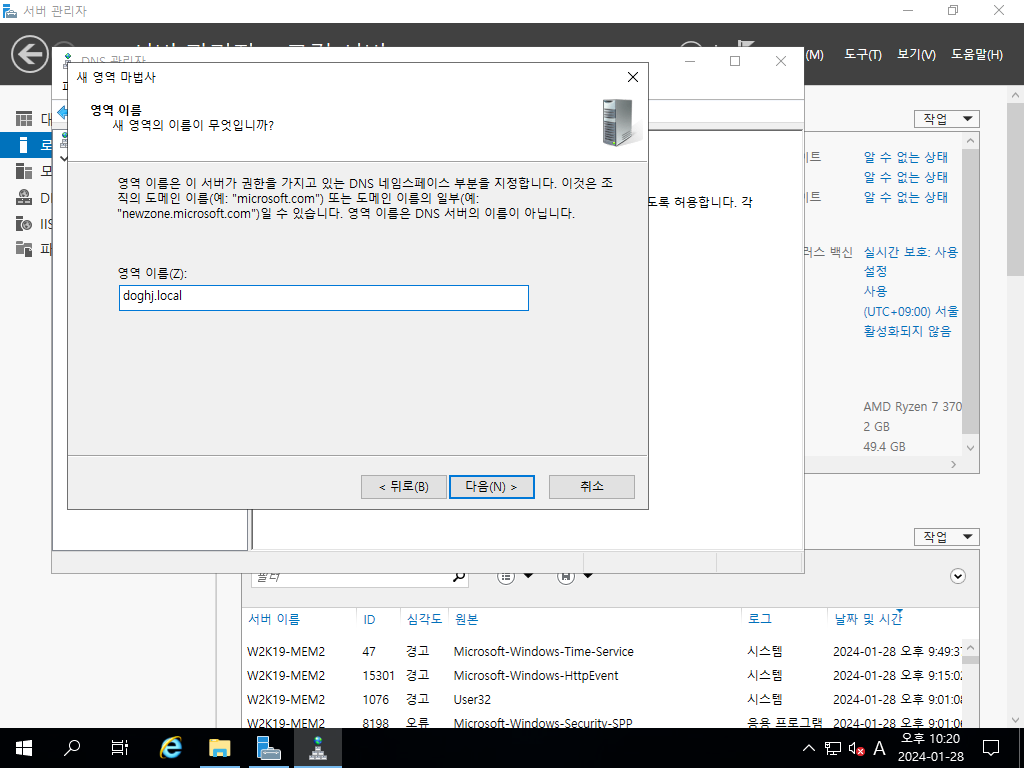Switch to DNS Manager taskbar icon
1024x768 pixels.
317,748
